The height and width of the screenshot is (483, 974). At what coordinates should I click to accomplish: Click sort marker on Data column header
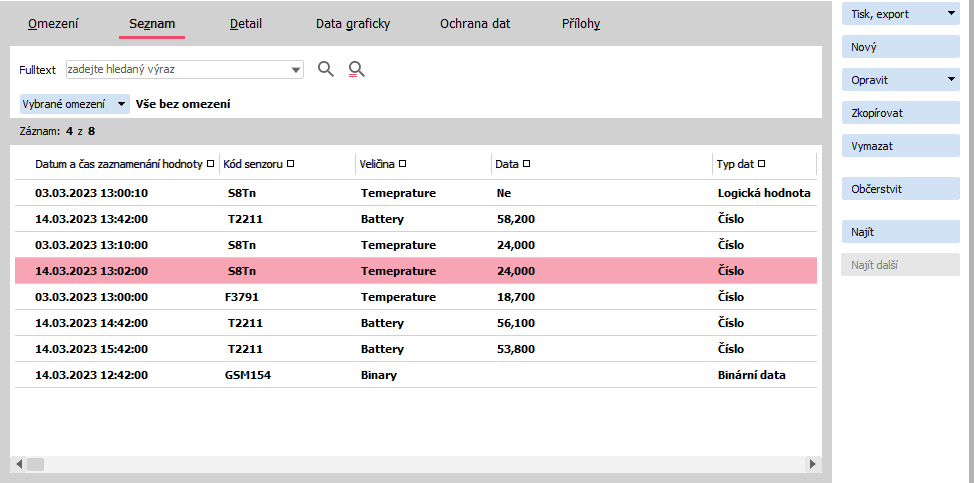[527, 164]
